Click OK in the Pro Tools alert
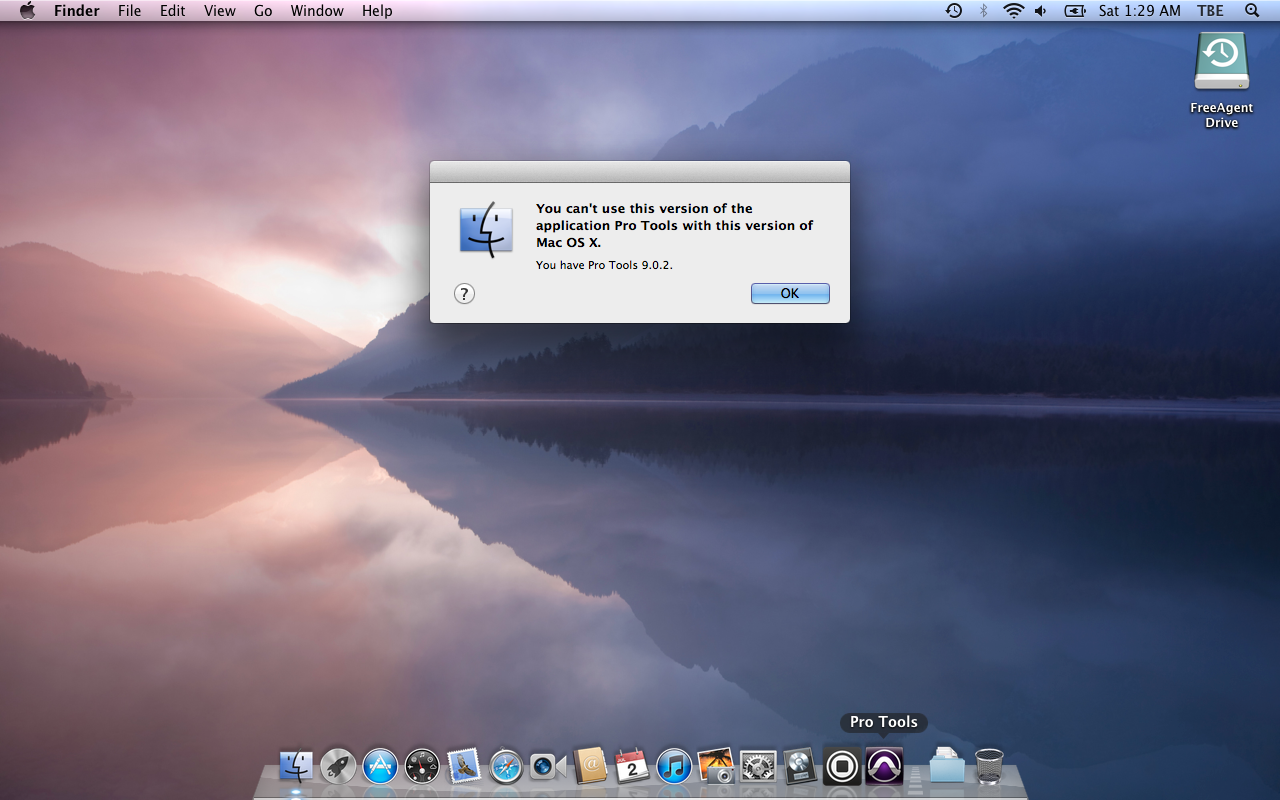This screenshot has width=1280, height=800. 790,293
